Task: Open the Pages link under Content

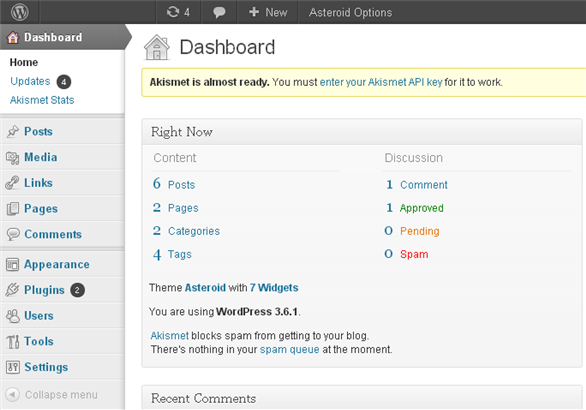Action: coord(183,208)
